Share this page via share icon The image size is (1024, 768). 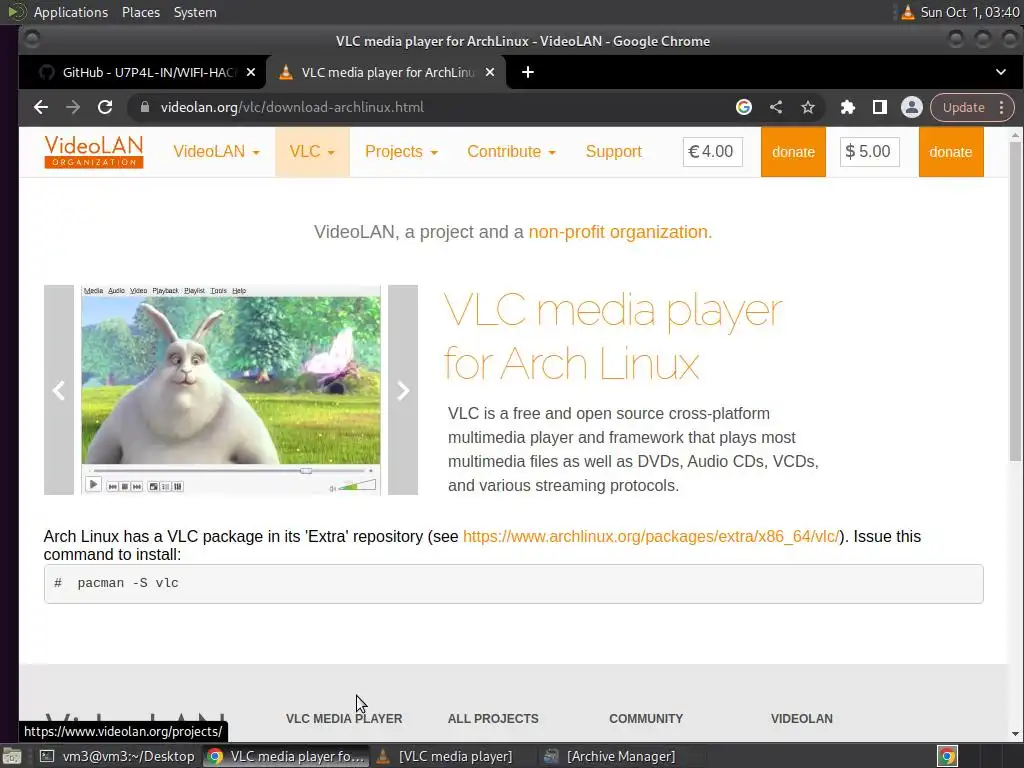click(776, 107)
